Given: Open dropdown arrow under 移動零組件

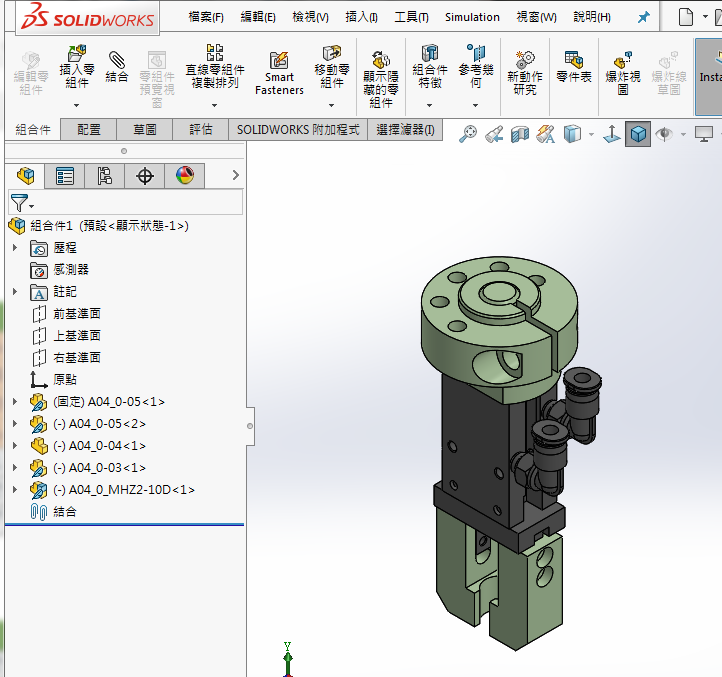Looking at the screenshot, I should tap(332, 105).
